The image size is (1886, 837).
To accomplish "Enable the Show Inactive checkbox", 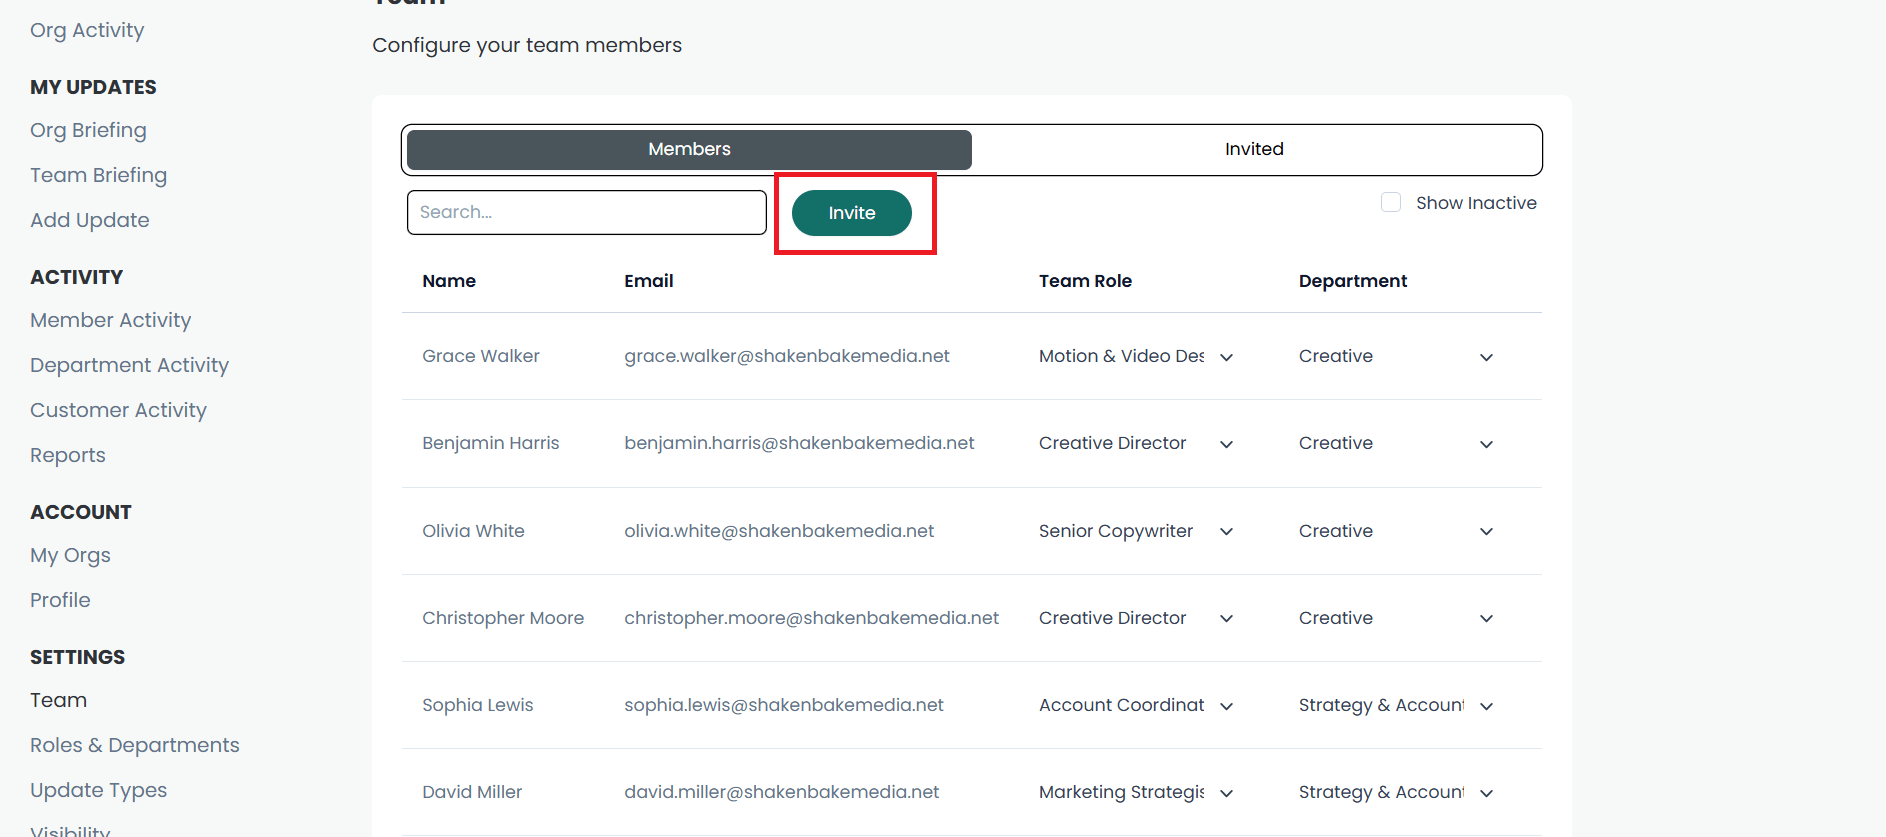I will point(1390,202).
